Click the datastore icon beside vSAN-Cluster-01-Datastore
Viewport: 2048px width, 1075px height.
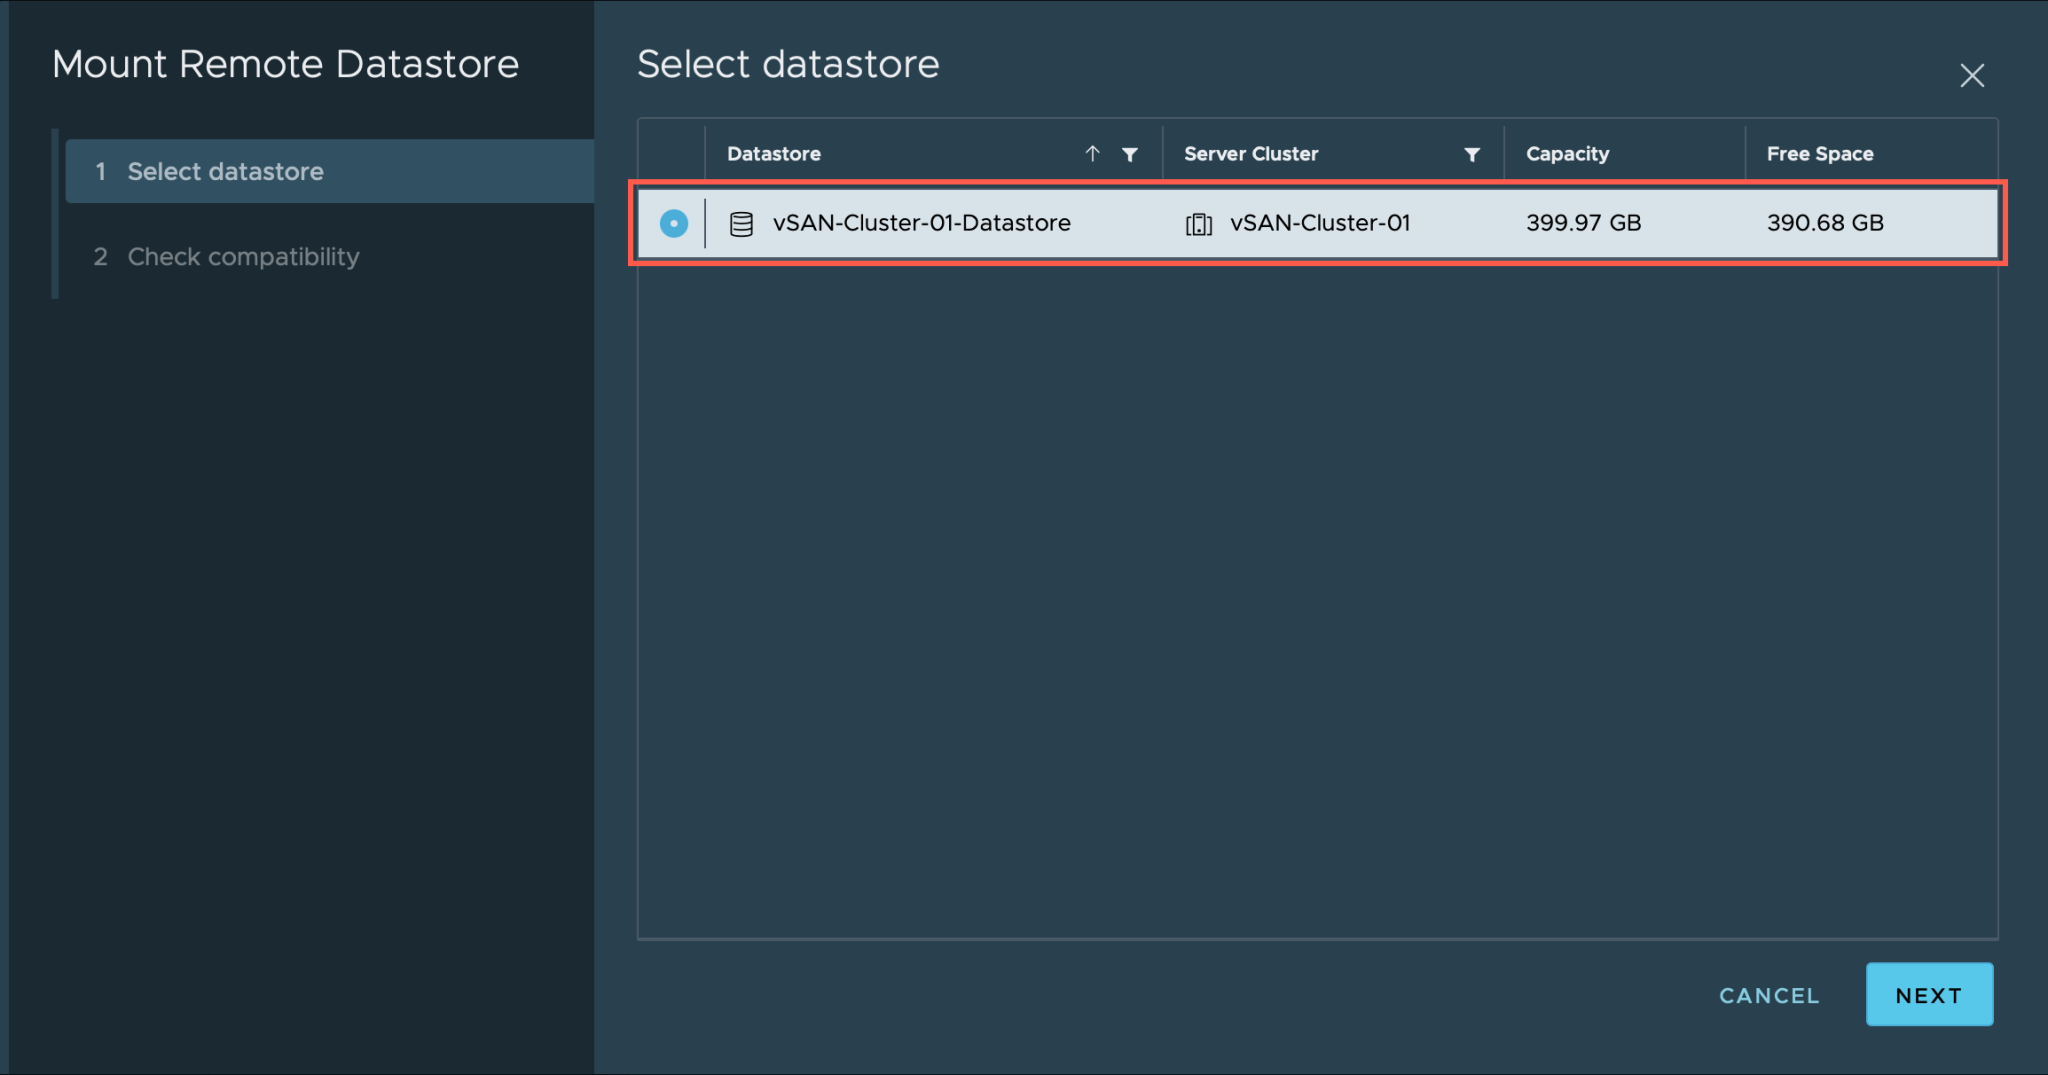[x=741, y=224]
